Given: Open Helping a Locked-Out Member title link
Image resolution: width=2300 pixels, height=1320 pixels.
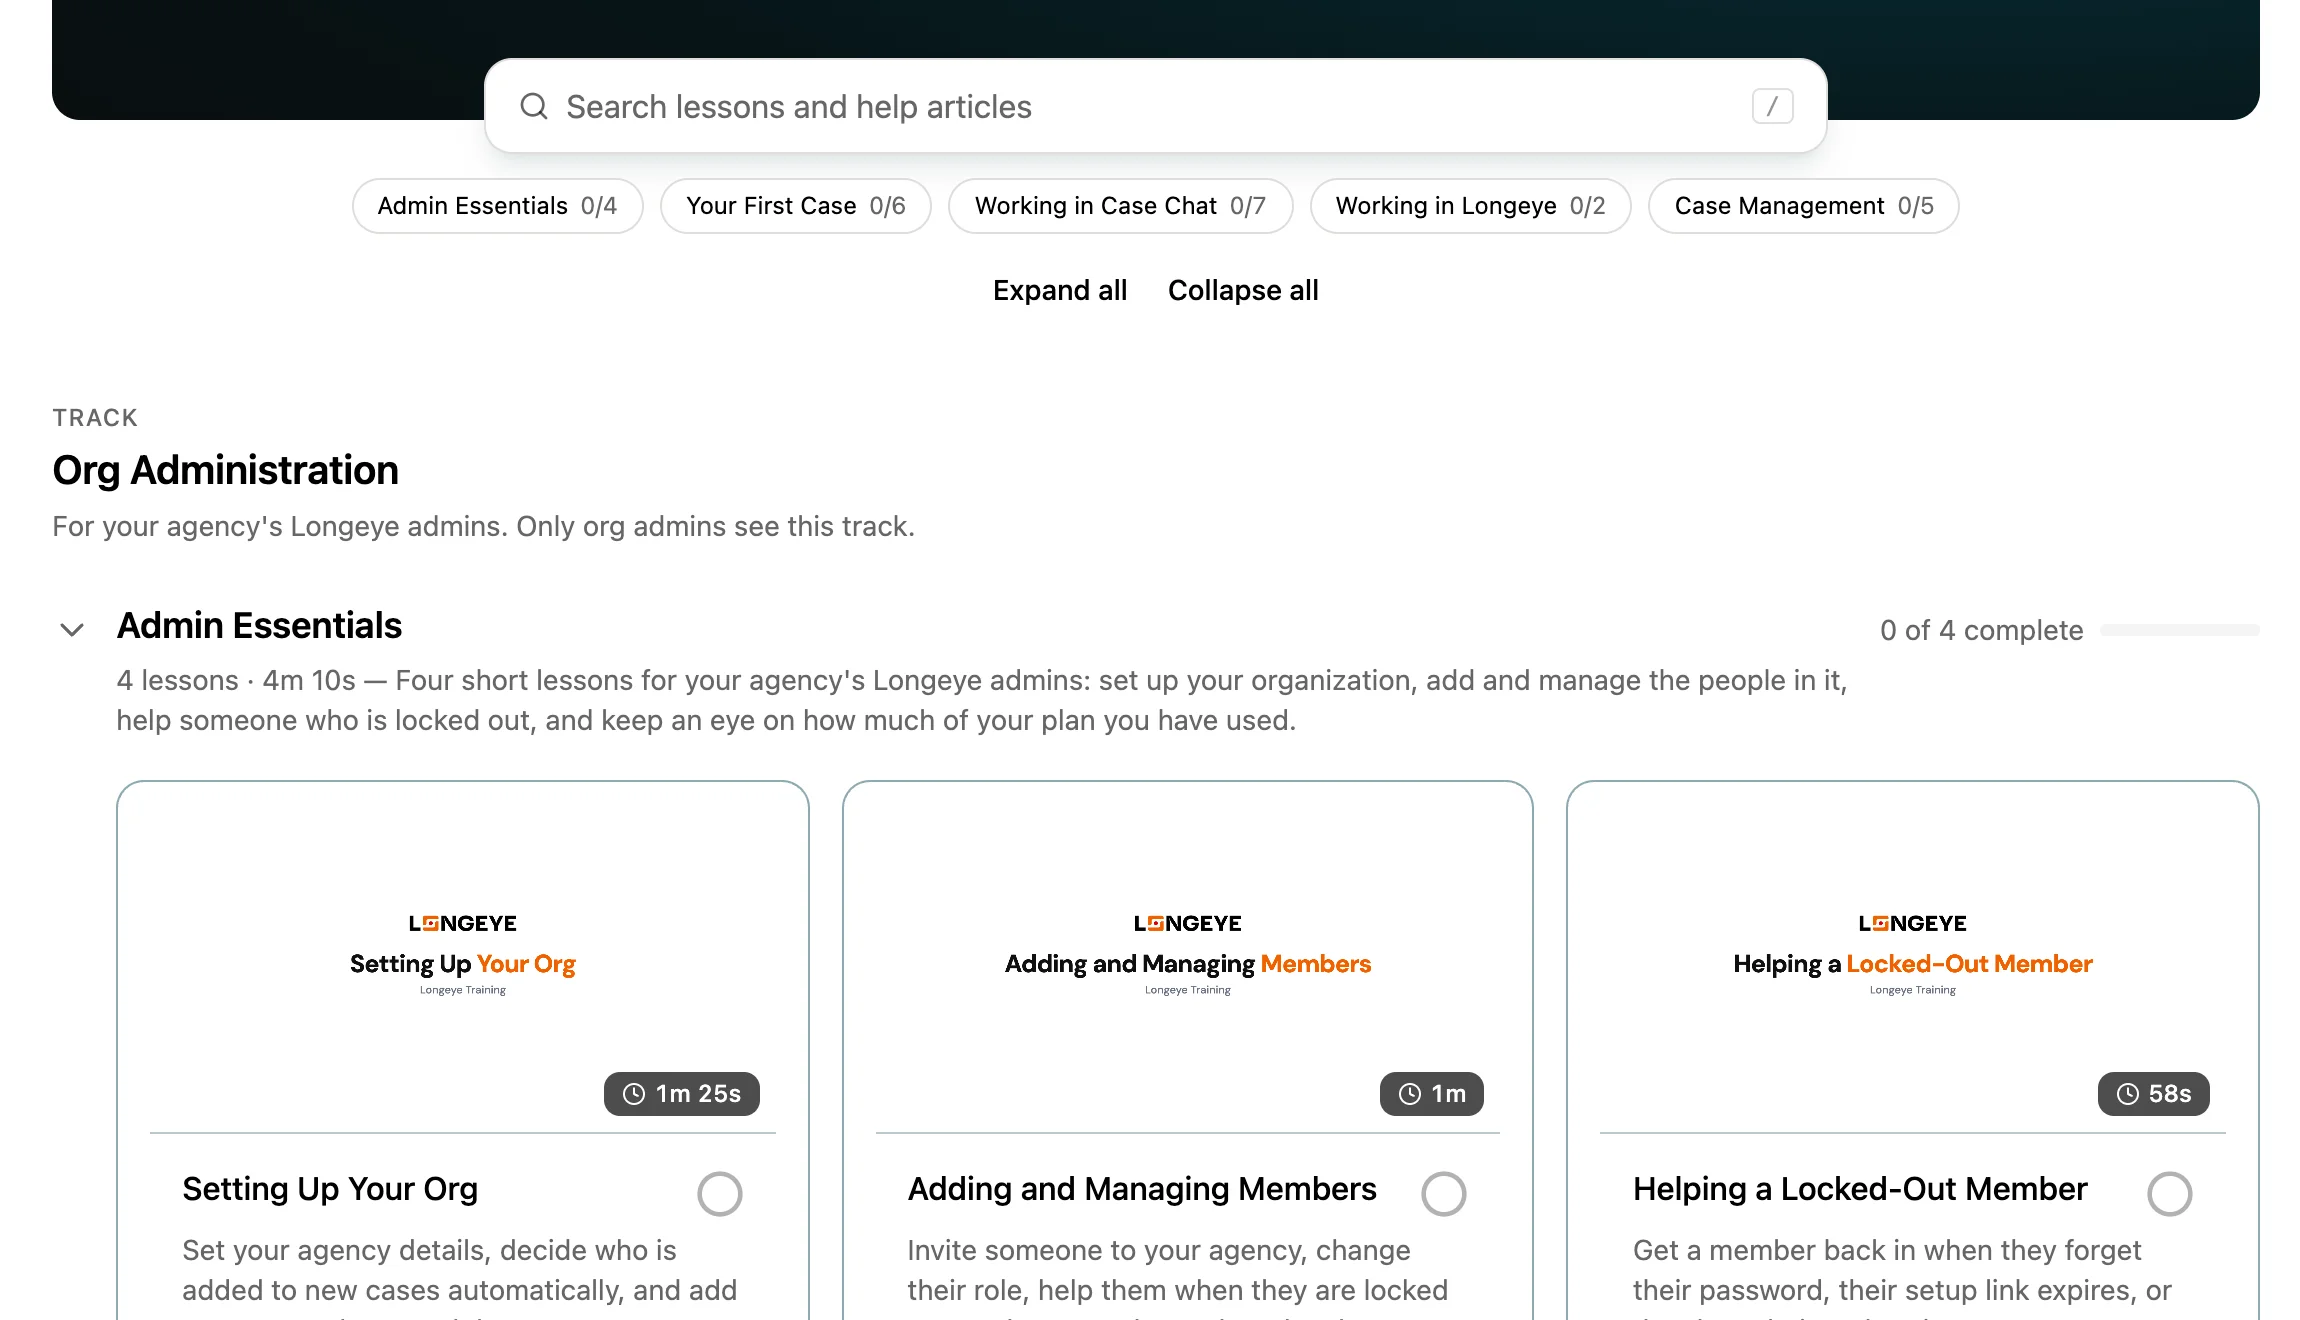Looking at the screenshot, I should tap(1860, 1189).
